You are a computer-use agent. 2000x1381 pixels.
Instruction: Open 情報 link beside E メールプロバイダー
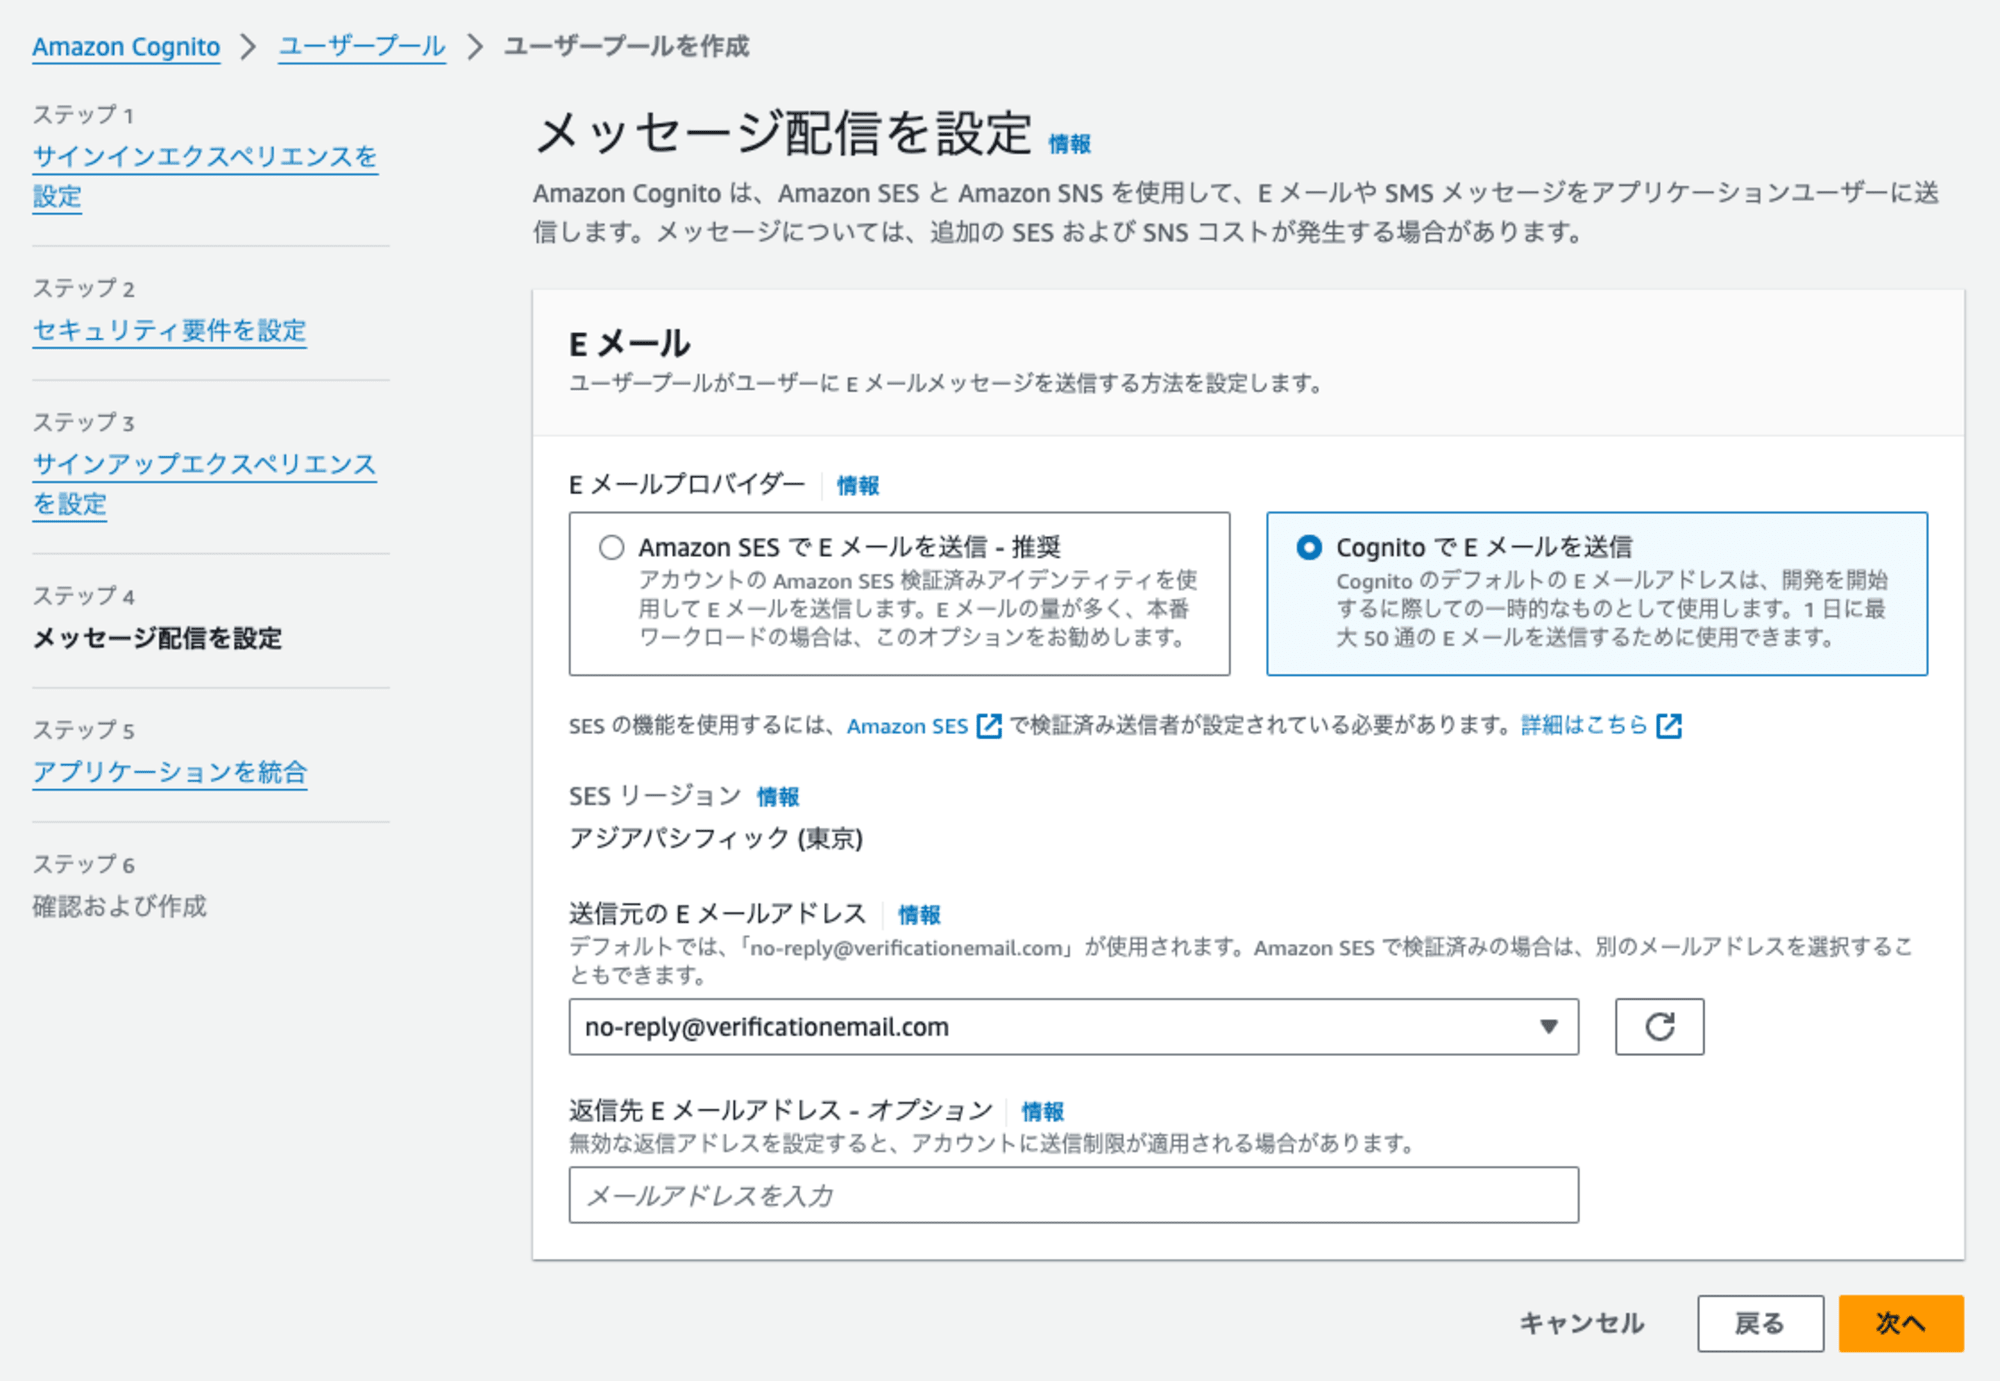pyautogui.click(x=857, y=486)
